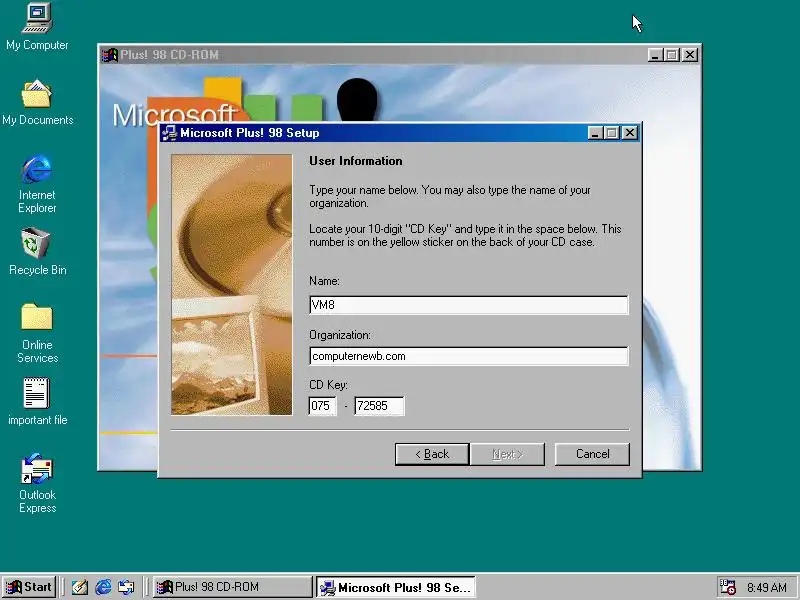800x600 pixels.
Task: Click the Plus! 98 CD-ROM window title icon
Action: (x=109, y=55)
